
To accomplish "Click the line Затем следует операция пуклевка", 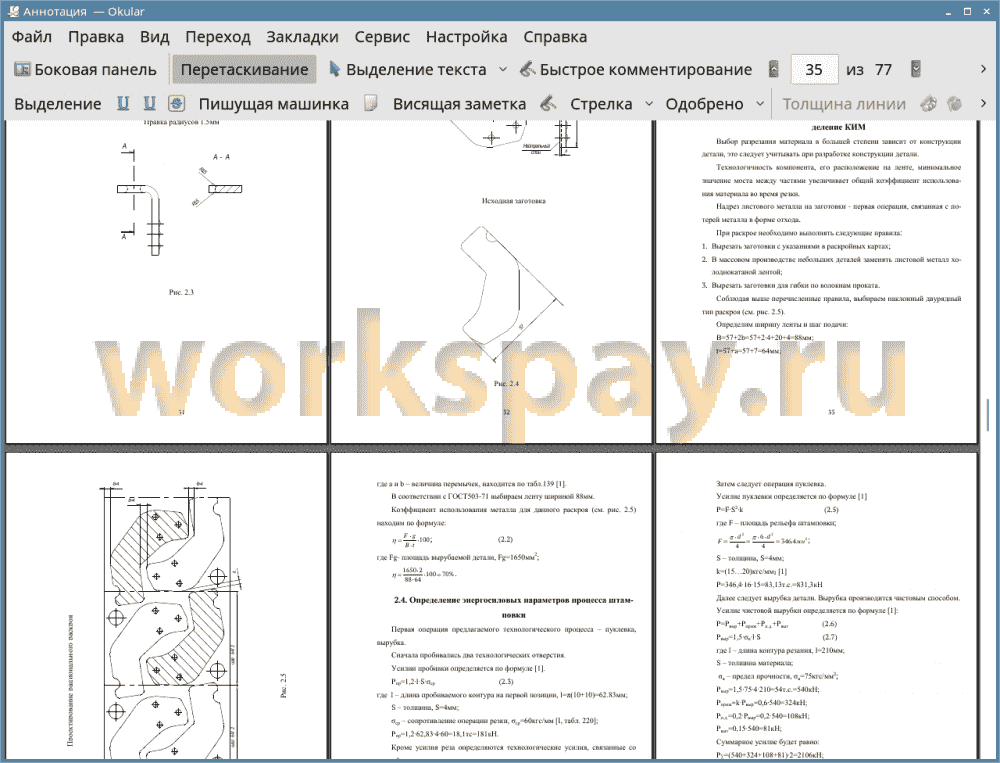I will point(770,484).
